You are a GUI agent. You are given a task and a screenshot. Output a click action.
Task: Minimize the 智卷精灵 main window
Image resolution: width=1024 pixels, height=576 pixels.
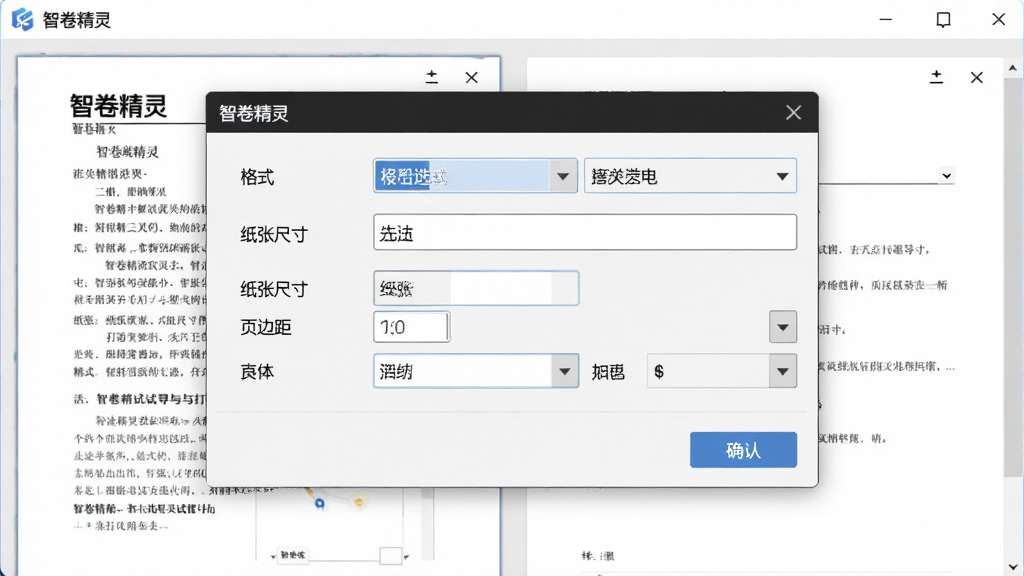click(886, 20)
